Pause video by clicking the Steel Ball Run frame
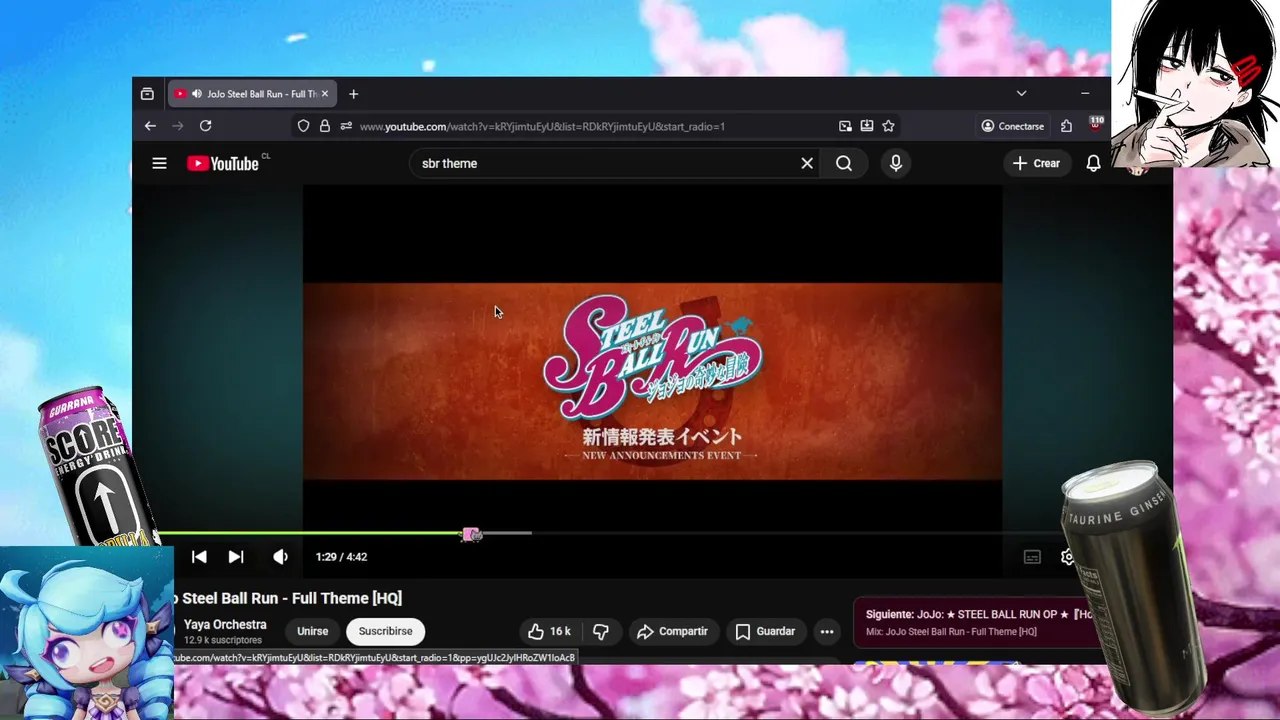1280x720 pixels. tap(652, 381)
